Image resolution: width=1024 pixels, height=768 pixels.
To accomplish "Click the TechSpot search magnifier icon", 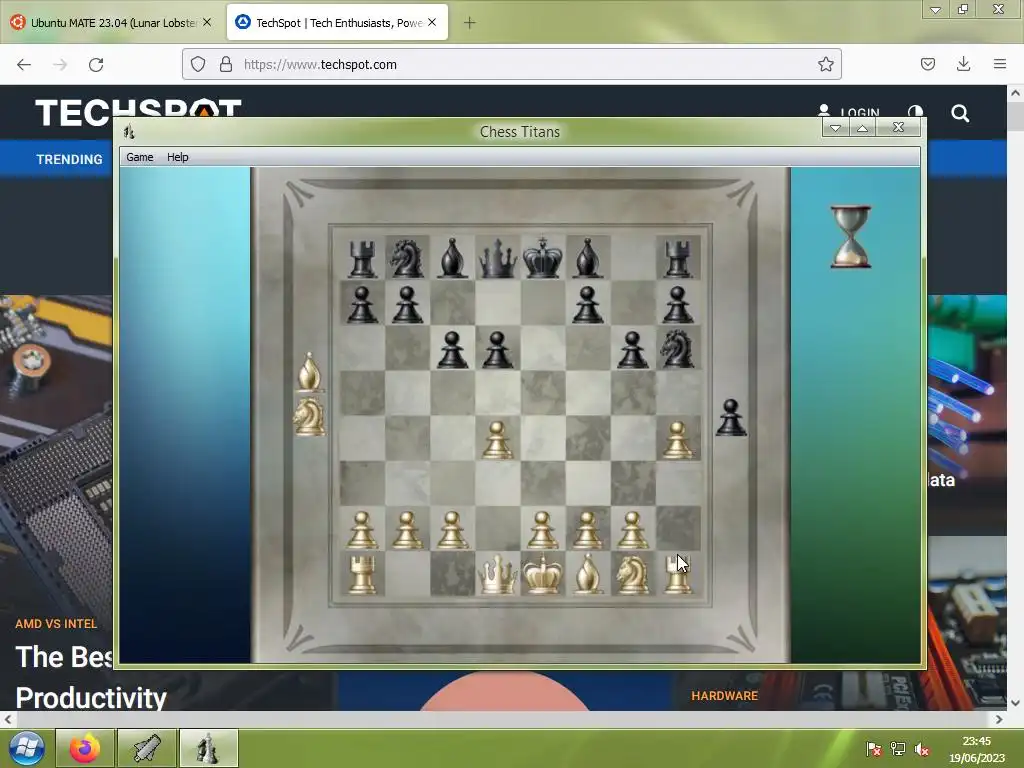I will pos(960,113).
